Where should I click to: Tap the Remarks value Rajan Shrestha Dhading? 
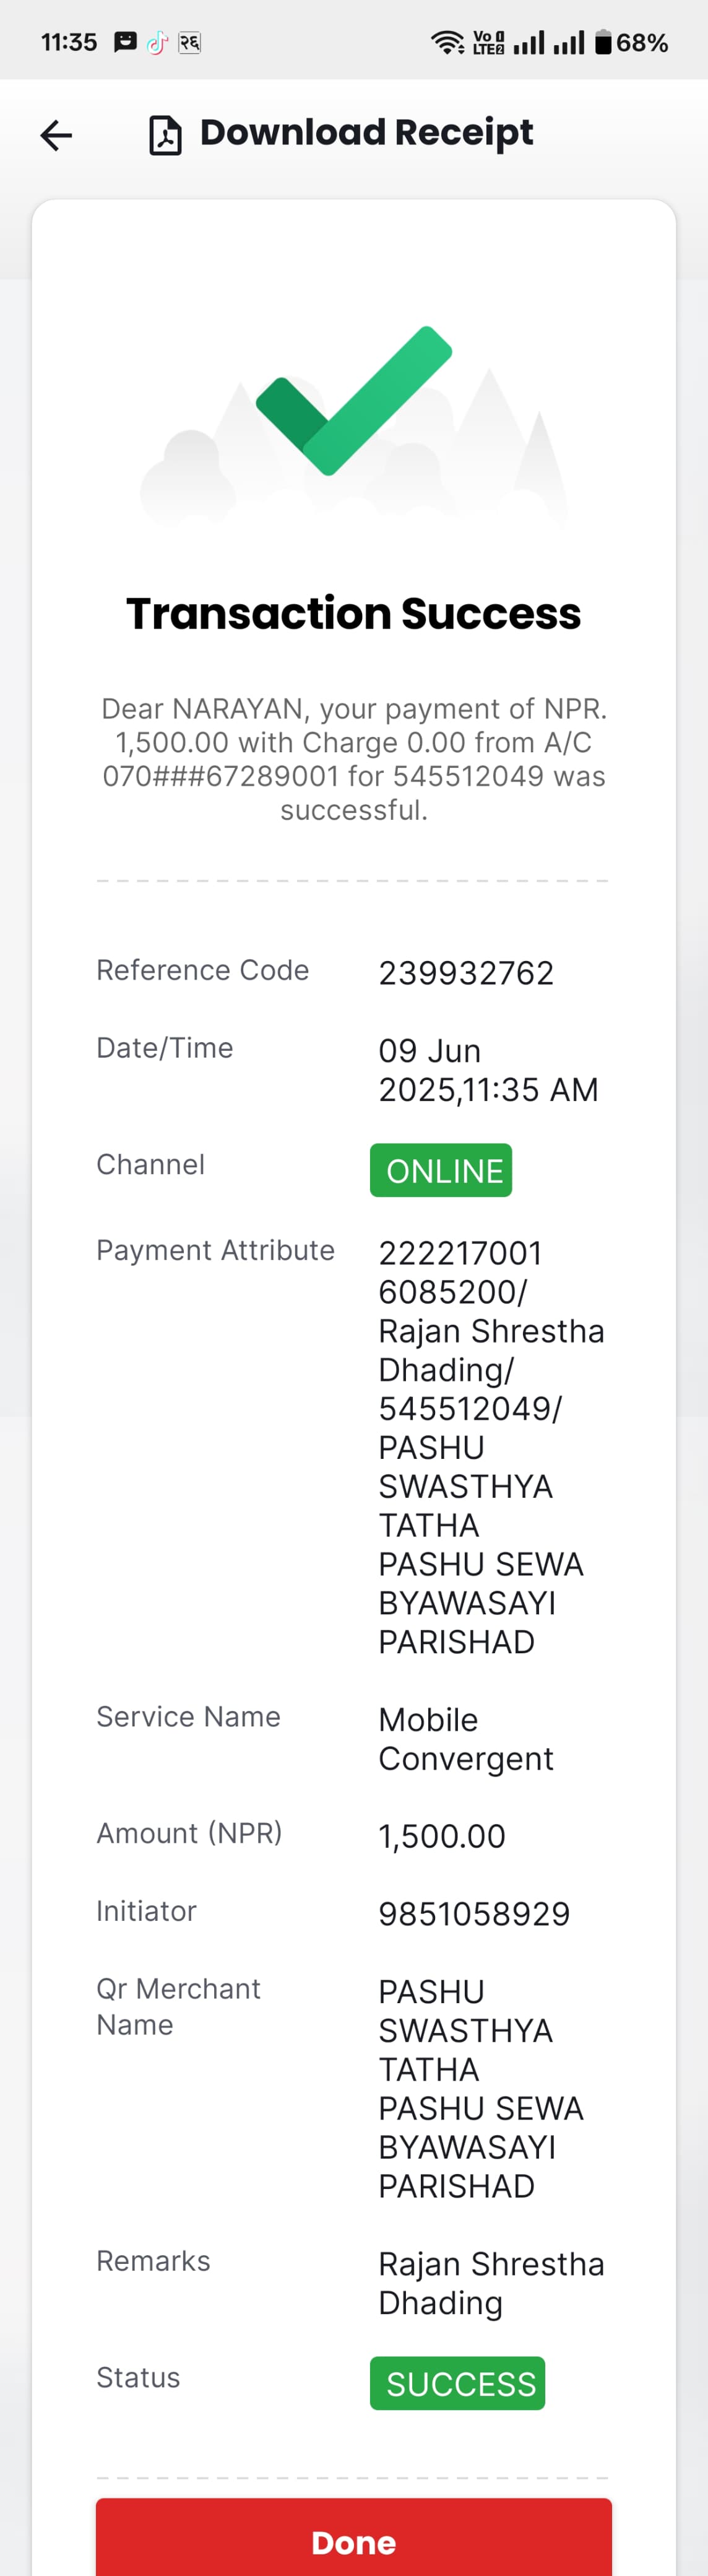(x=491, y=2283)
